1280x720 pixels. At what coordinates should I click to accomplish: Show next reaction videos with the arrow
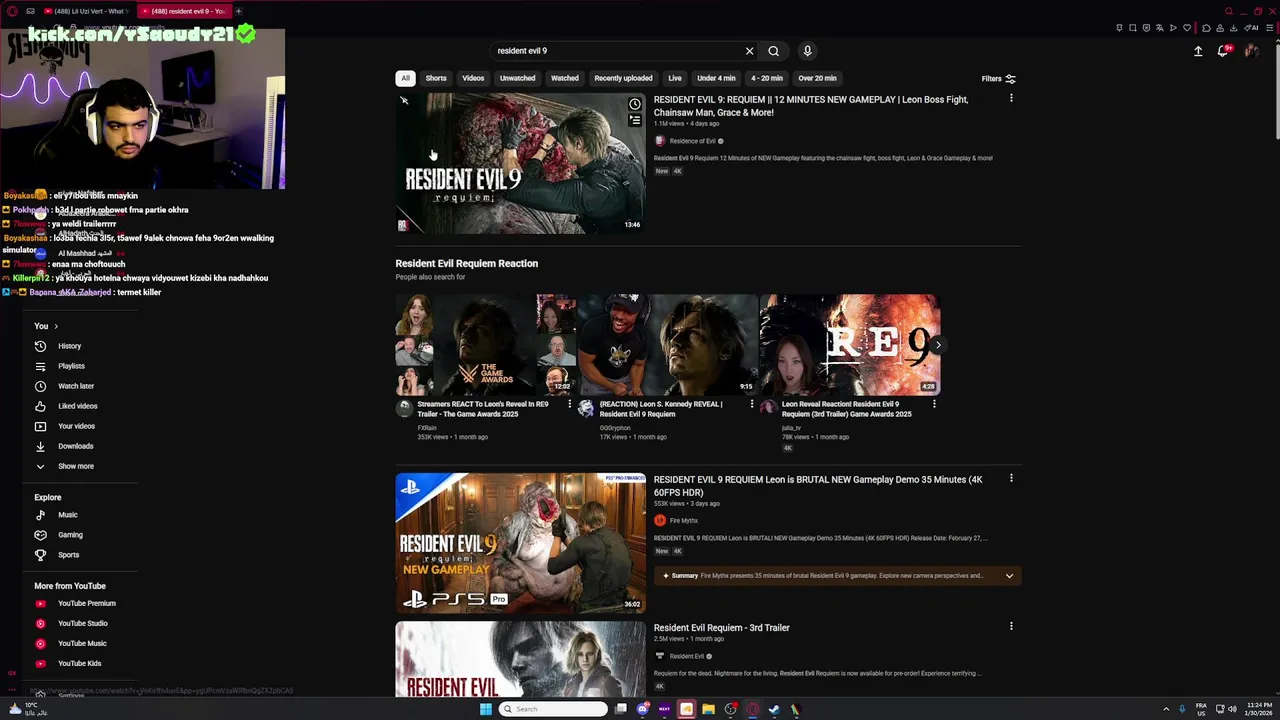(x=937, y=345)
